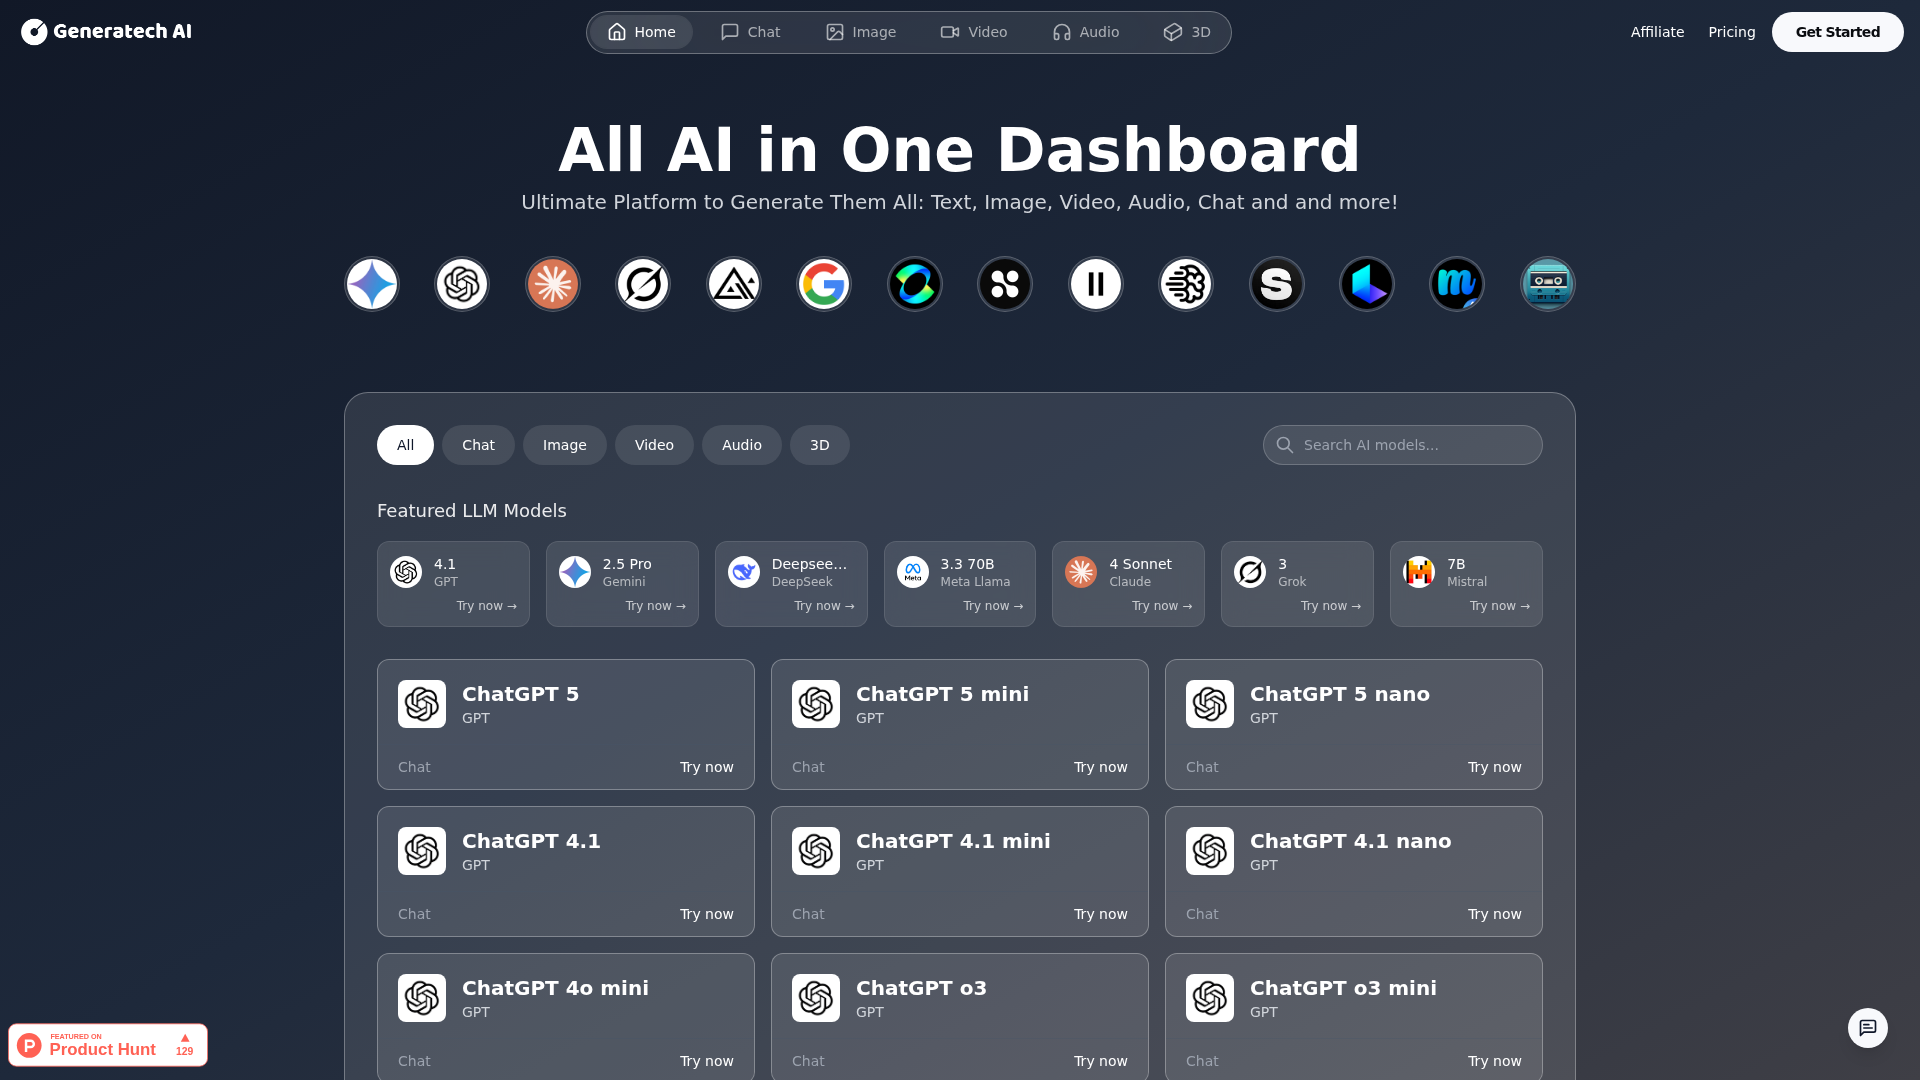Click the cassette tape logo icon

coord(1547,284)
